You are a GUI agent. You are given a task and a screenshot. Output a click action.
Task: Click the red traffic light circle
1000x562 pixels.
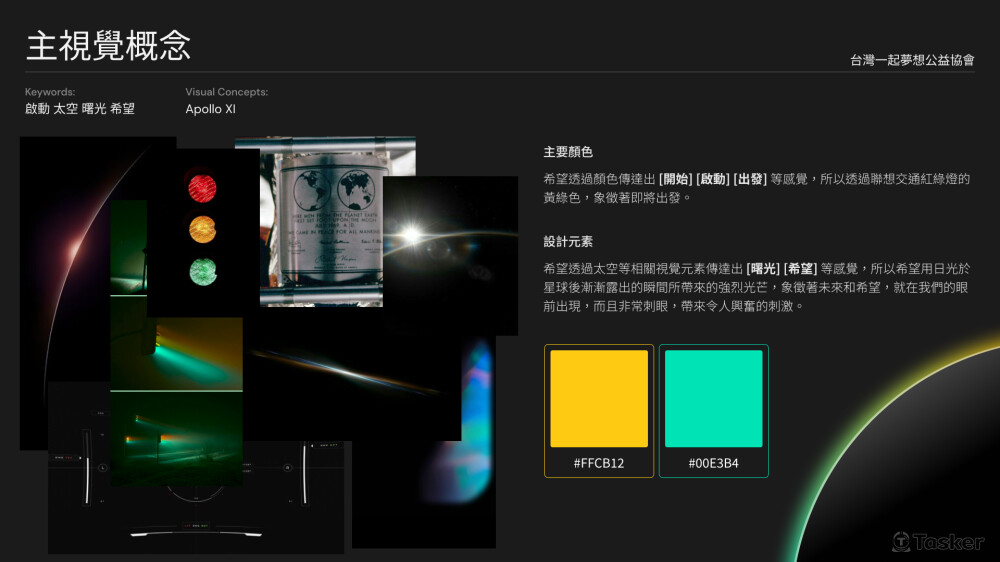[x=202, y=187]
